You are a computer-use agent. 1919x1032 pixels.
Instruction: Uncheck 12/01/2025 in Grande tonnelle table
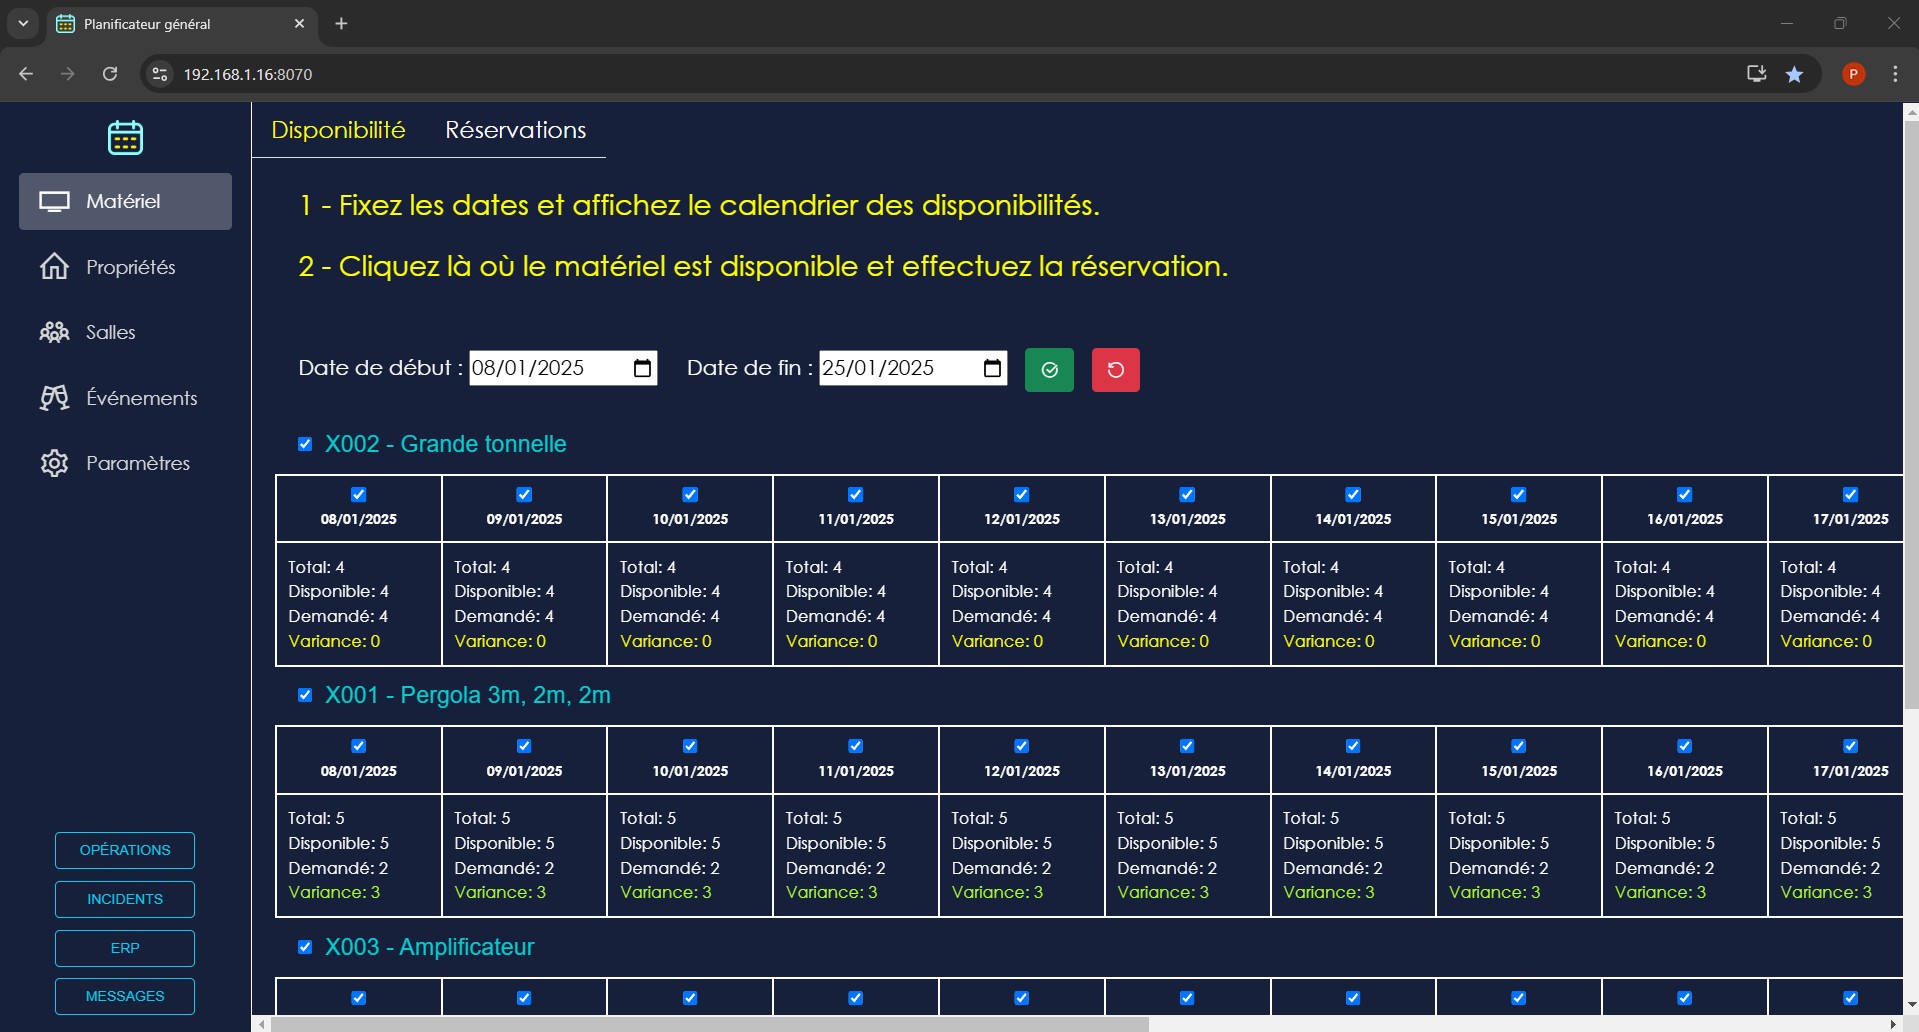coord(1021,494)
